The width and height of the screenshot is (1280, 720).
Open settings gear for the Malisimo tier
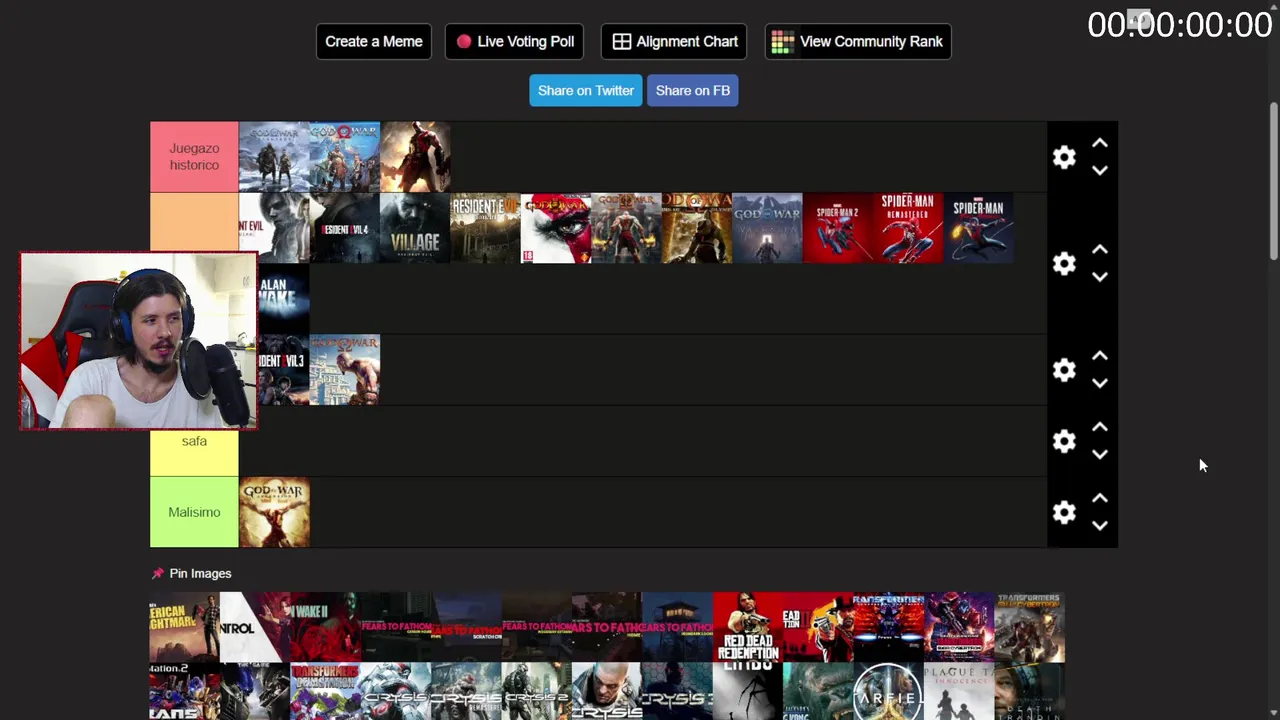pyautogui.click(x=1064, y=512)
